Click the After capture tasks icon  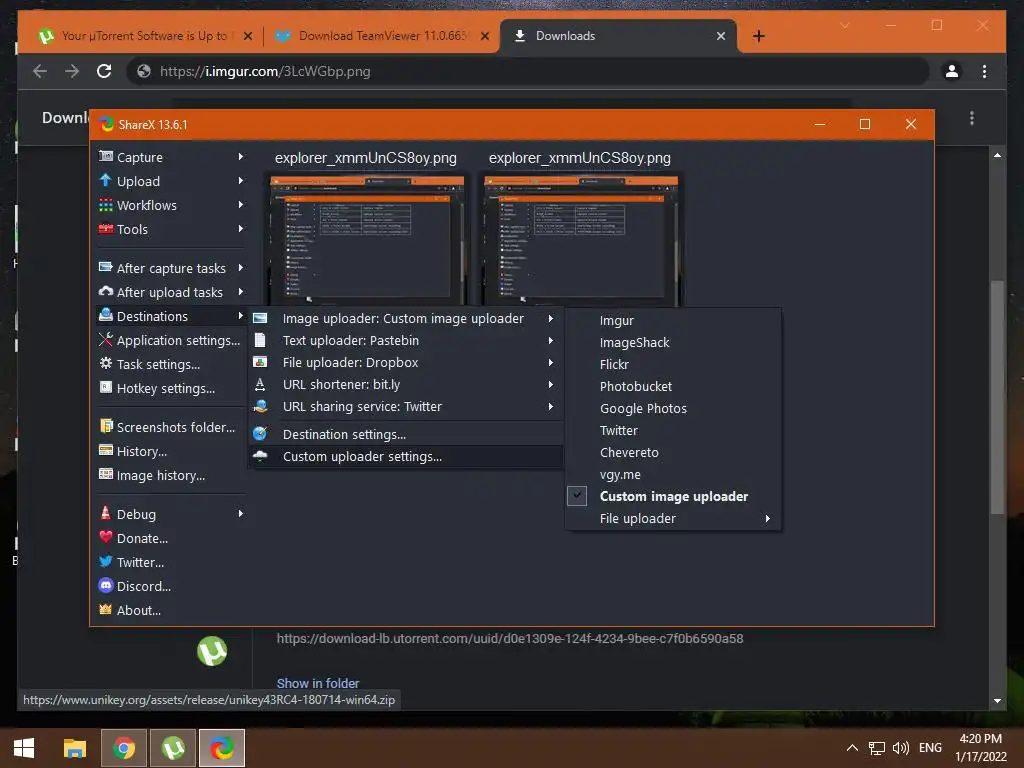click(106, 267)
